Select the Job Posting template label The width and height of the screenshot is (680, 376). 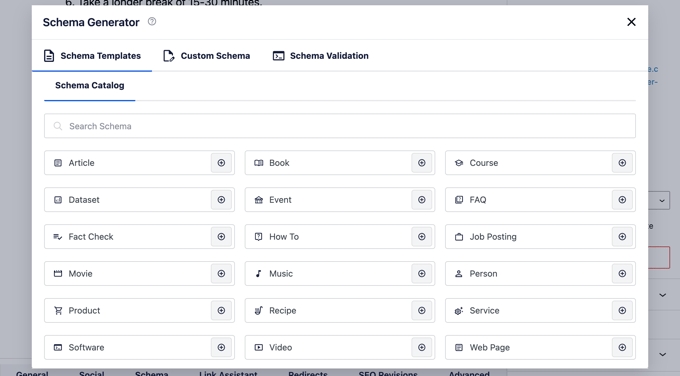[493, 237]
